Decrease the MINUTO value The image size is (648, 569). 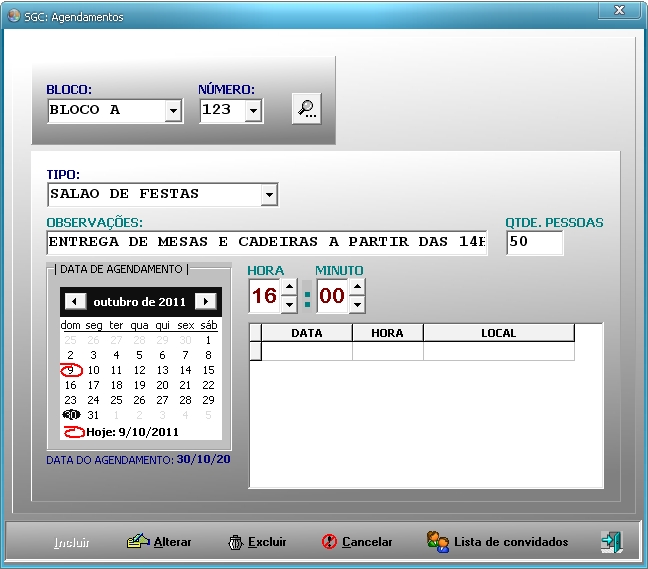(356, 304)
